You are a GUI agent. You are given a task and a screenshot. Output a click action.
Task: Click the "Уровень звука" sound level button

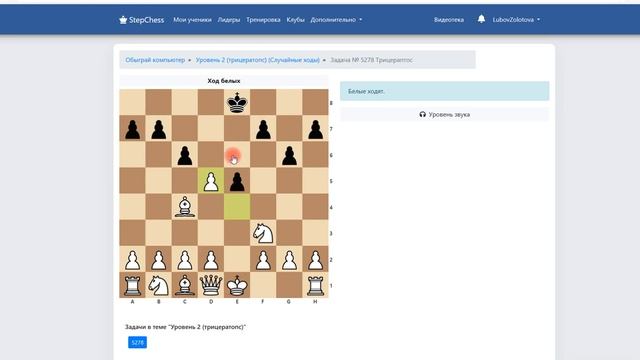tap(444, 115)
